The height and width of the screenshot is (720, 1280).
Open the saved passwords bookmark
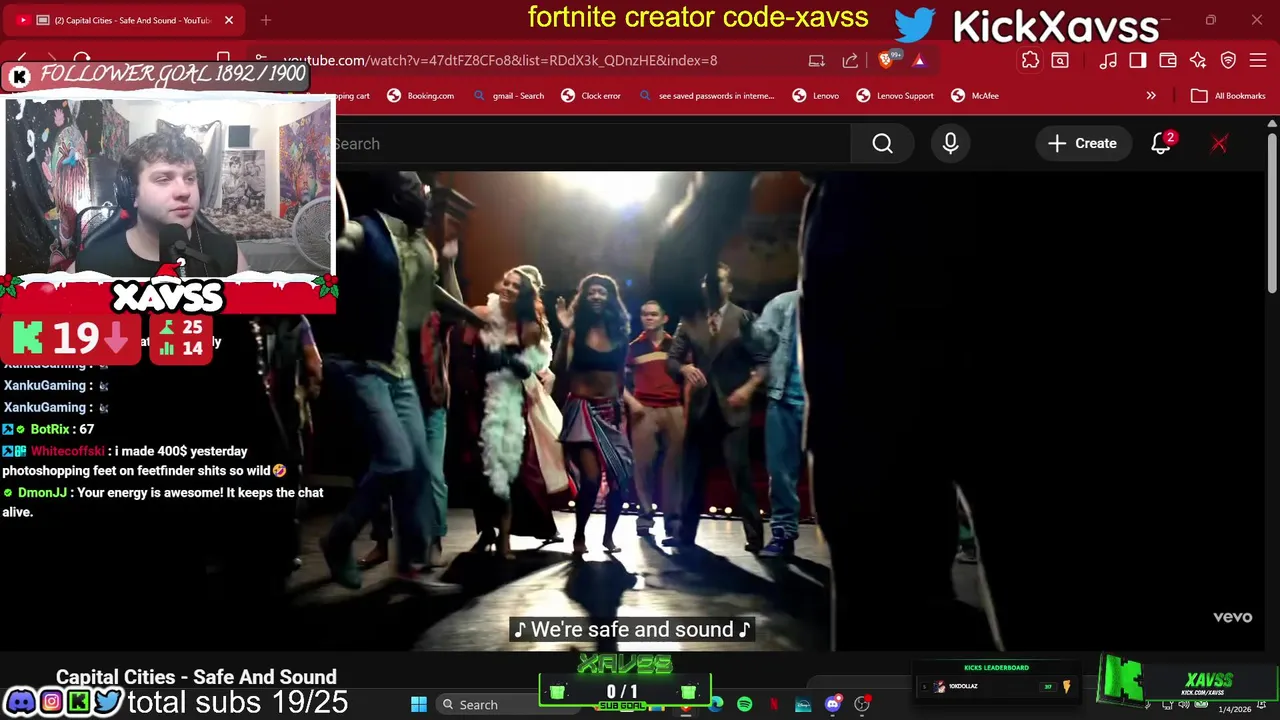pyautogui.click(x=707, y=96)
